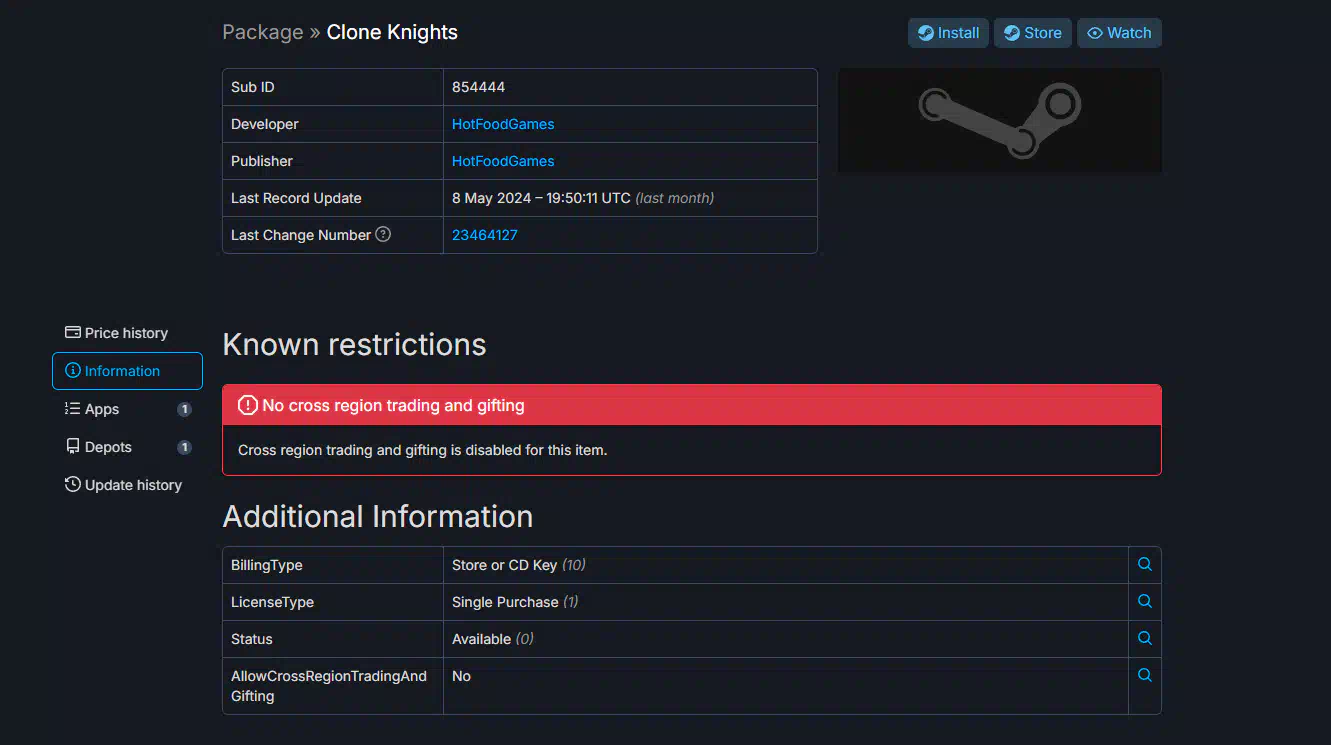This screenshot has height=745, width=1331.
Task: Click help icon beside Last Change Number
Action: point(383,234)
